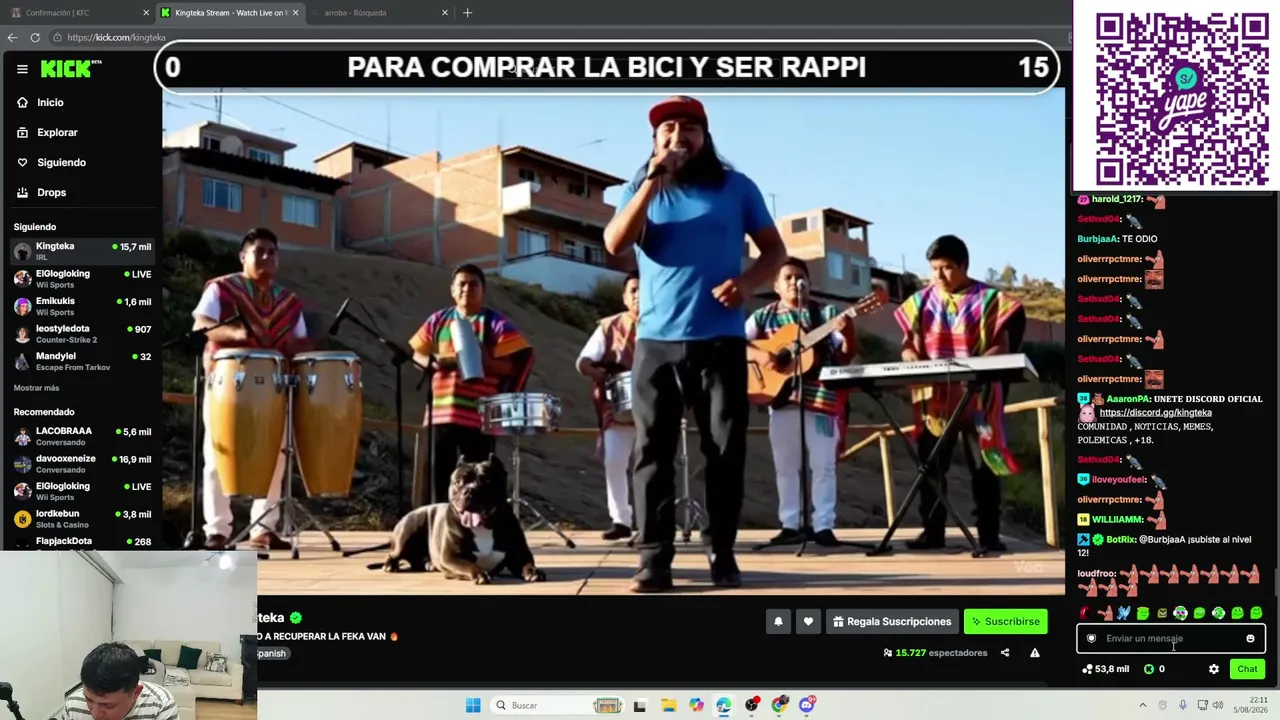
Task: Click the share stream icon
Action: tap(1005, 653)
